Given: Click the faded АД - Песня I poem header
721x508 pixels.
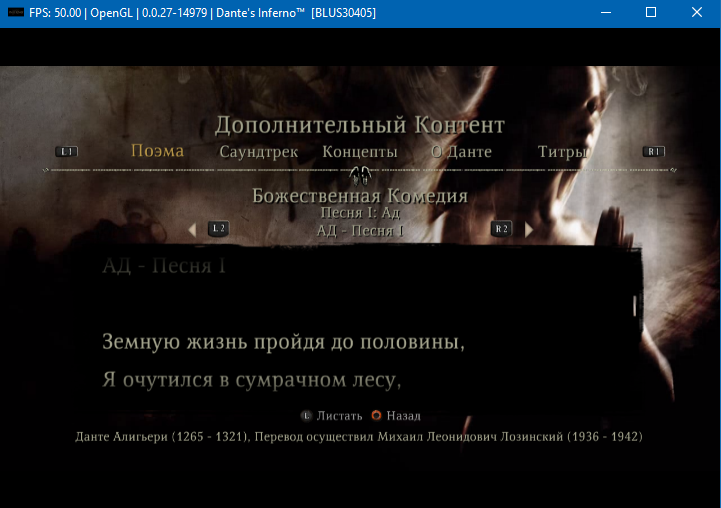Looking at the screenshot, I should tap(164, 266).
